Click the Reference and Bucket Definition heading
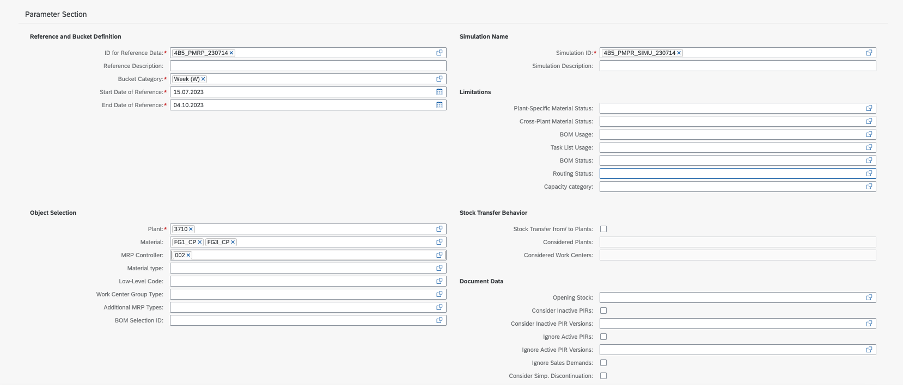This screenshot has width=904, height=386. coord(76,37)
